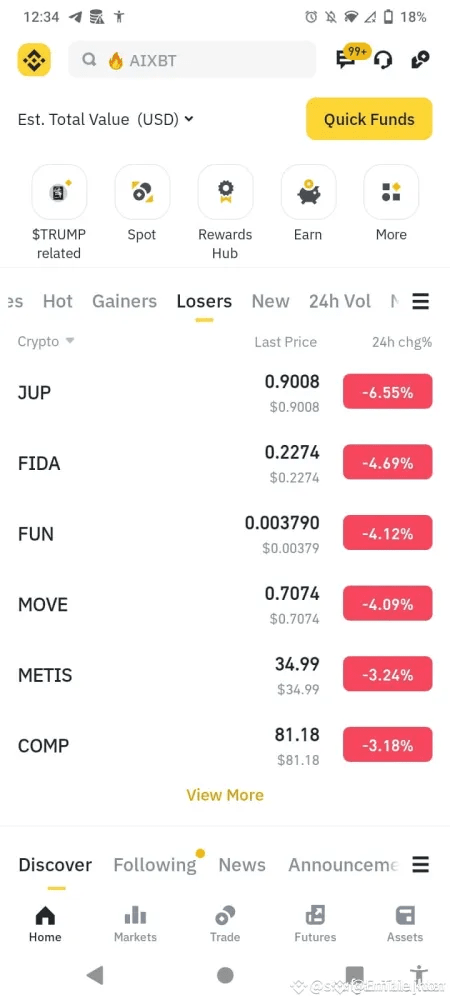
Task: Open the market list hamburger menu
Action: 421,301
